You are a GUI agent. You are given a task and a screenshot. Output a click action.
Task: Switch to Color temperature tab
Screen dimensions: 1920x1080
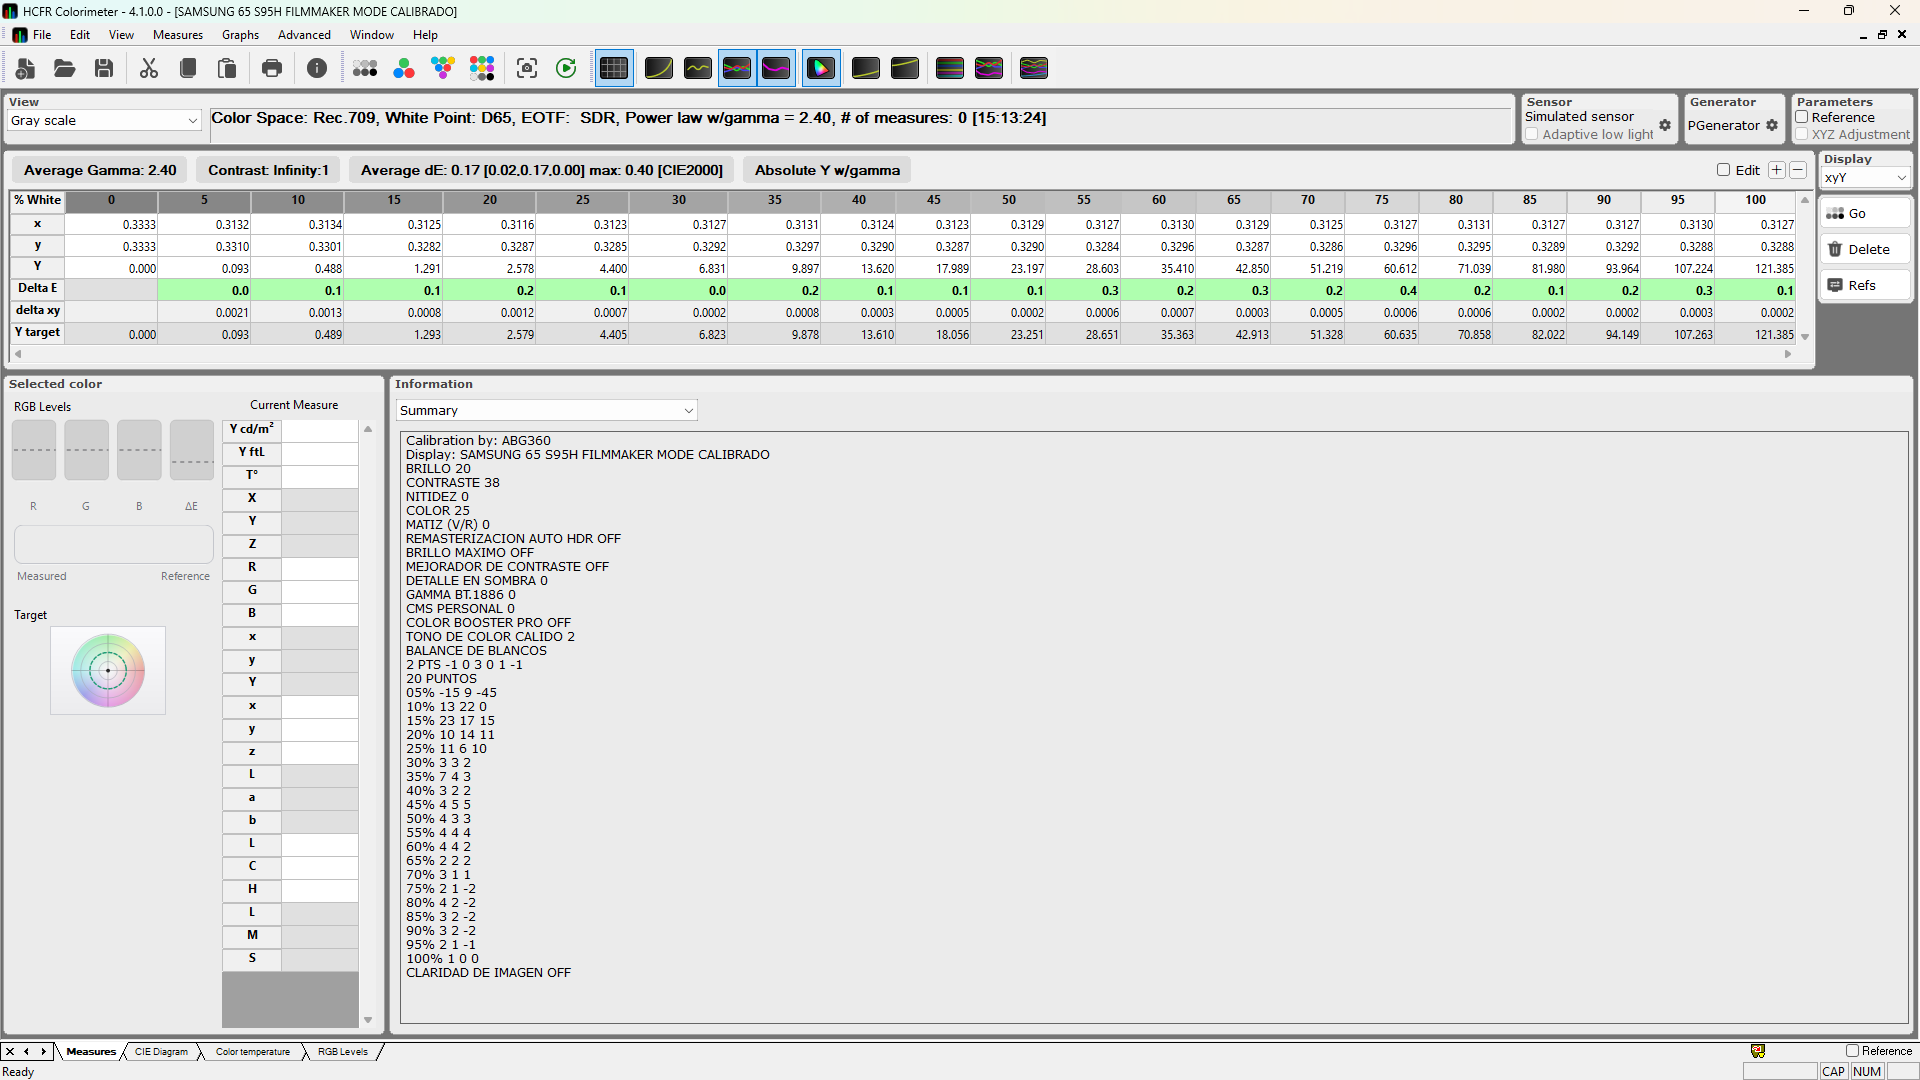point(253,1051)
